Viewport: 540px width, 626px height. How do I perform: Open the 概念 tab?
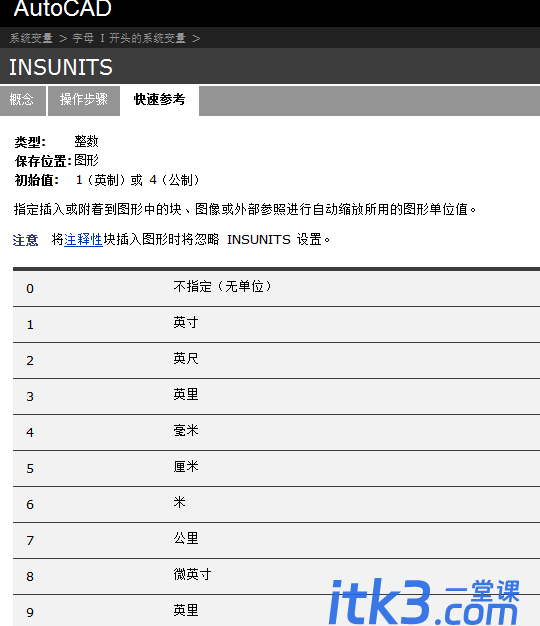[23, 100]
